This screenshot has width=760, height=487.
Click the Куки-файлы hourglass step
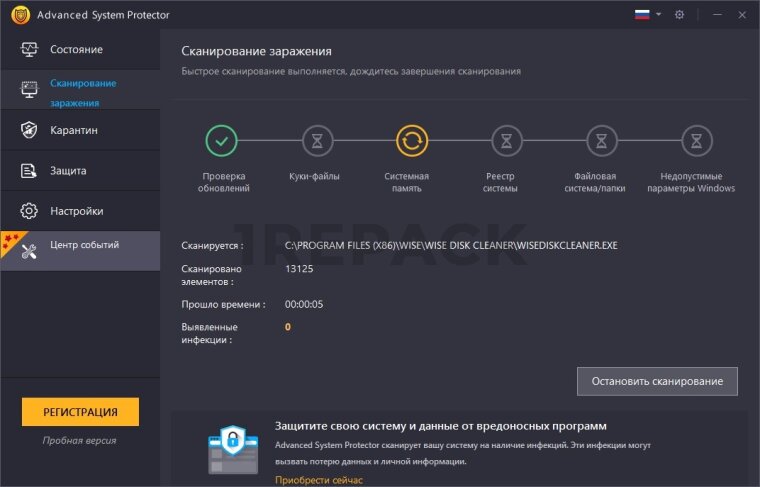click(317, 141)
